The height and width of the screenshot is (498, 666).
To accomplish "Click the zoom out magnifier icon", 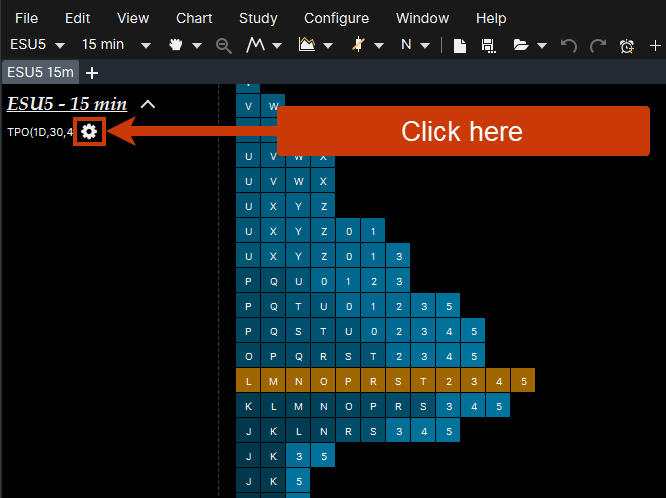I will point(224,46).
